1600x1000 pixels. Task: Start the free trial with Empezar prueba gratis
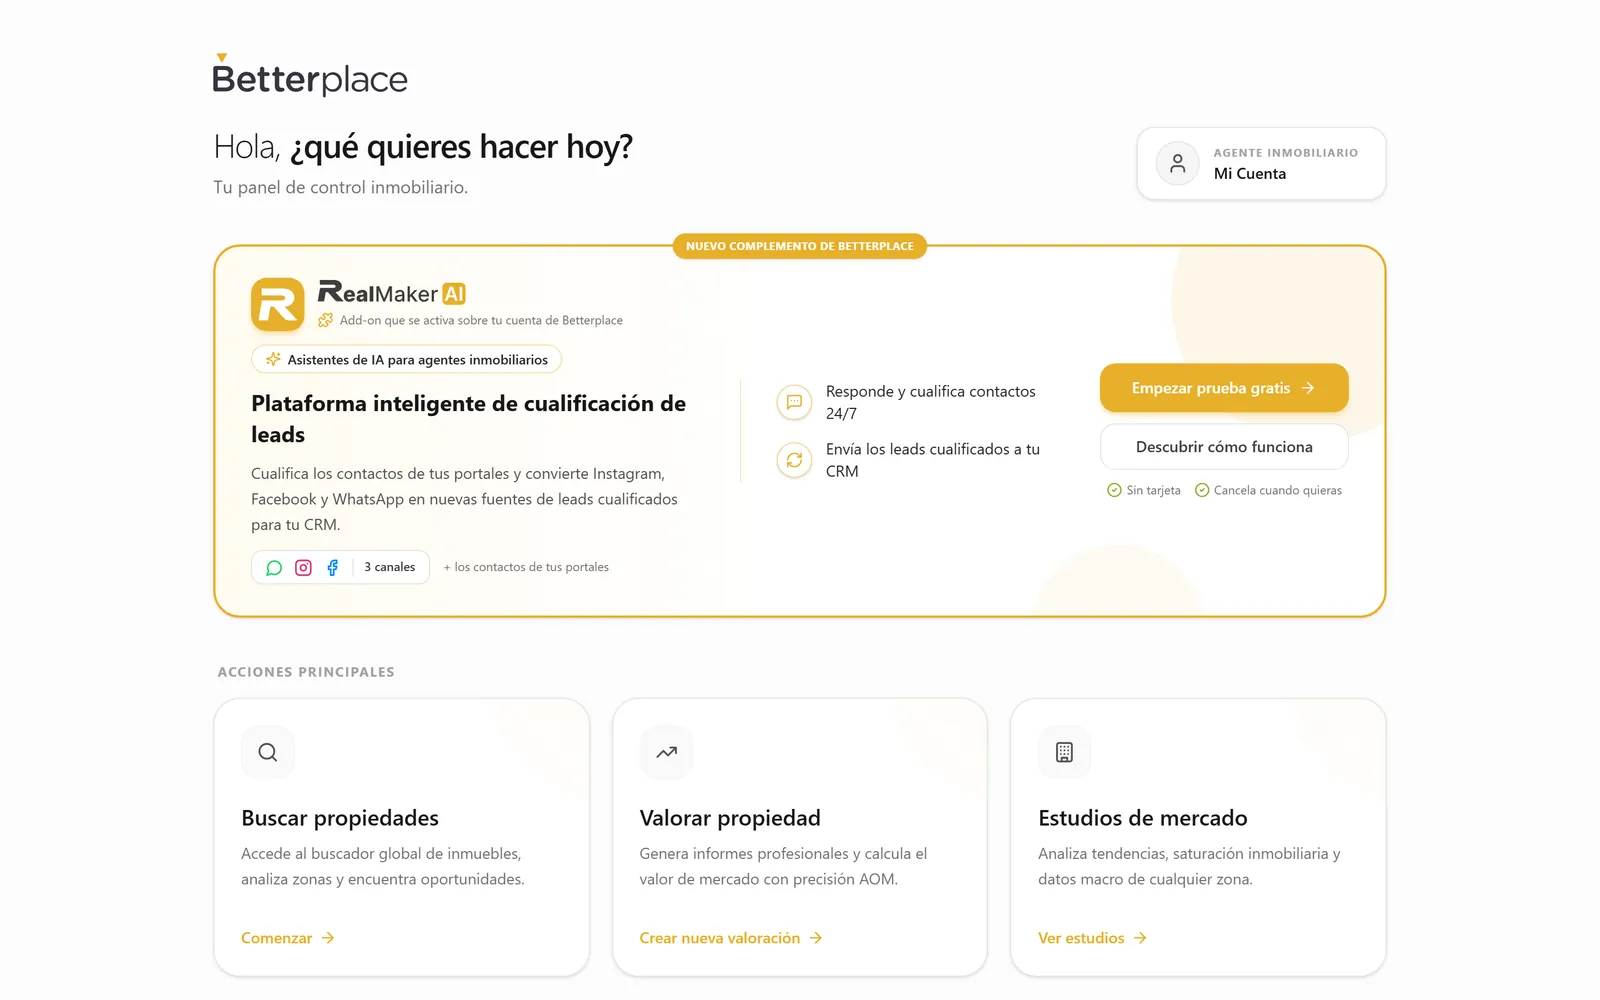[1224, 388]
